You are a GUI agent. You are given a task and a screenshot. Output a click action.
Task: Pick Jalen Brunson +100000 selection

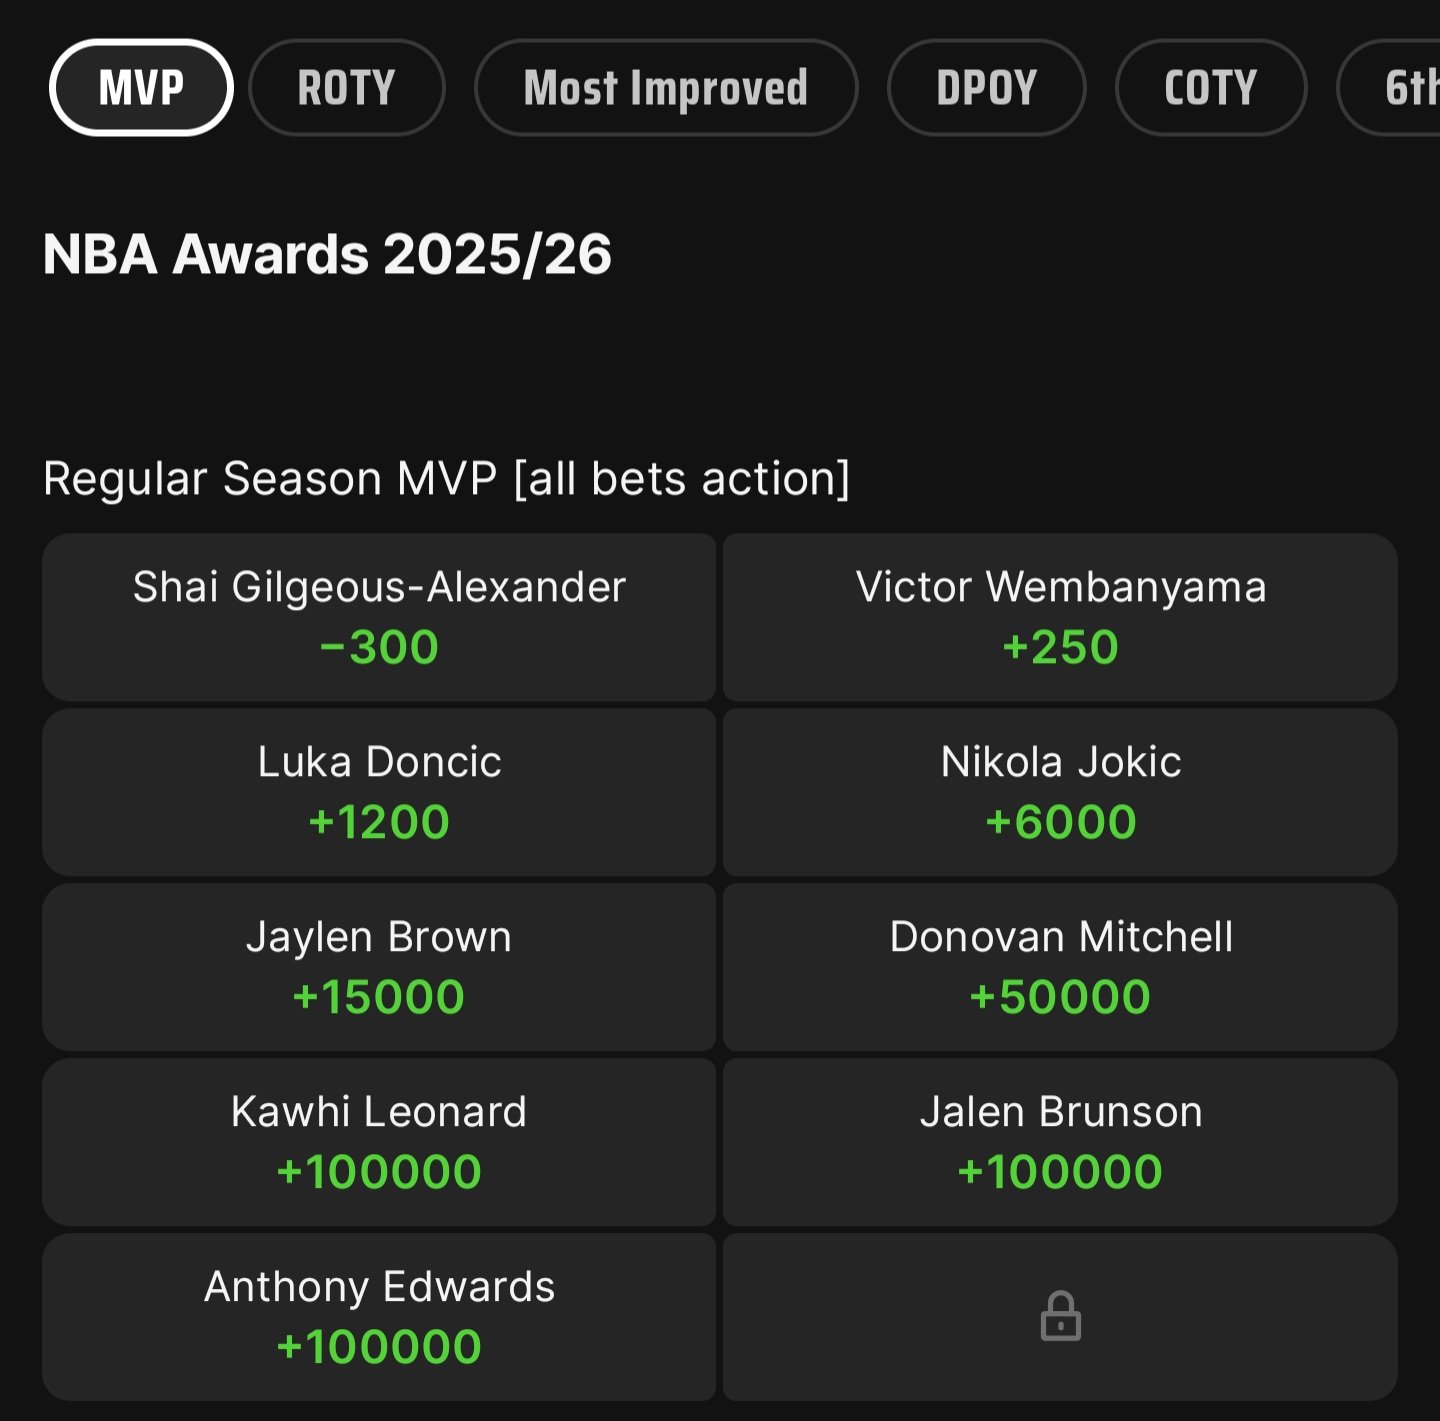pyautogui.click(x=1060, y=1141)
